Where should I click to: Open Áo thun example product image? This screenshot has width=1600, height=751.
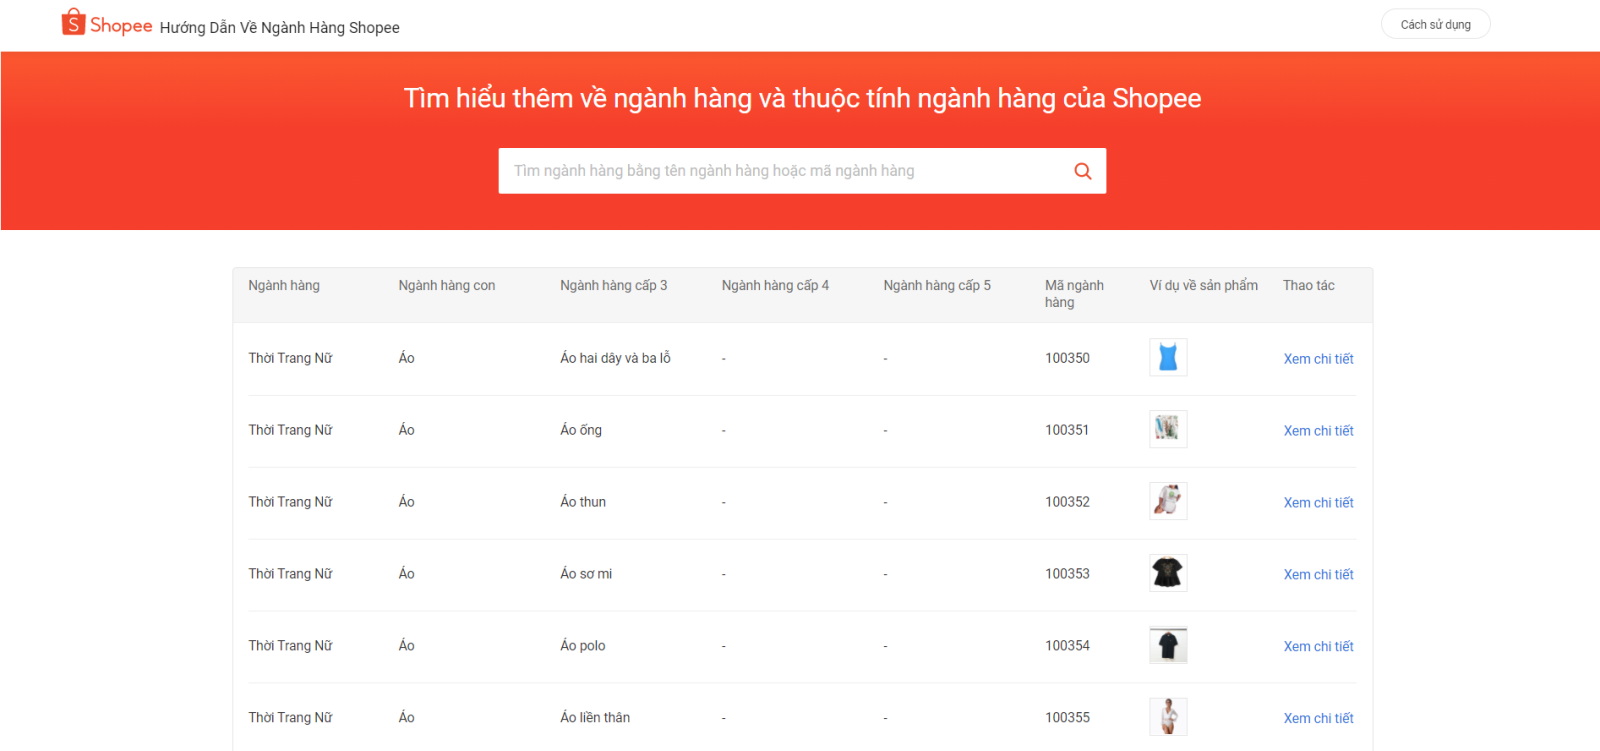point(1168,502)
